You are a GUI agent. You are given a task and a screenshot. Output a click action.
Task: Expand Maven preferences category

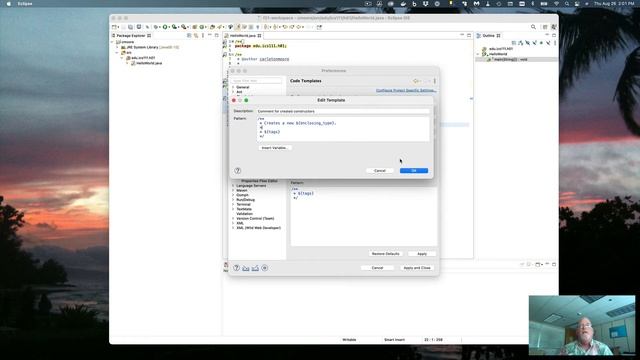tap(233, 190)
